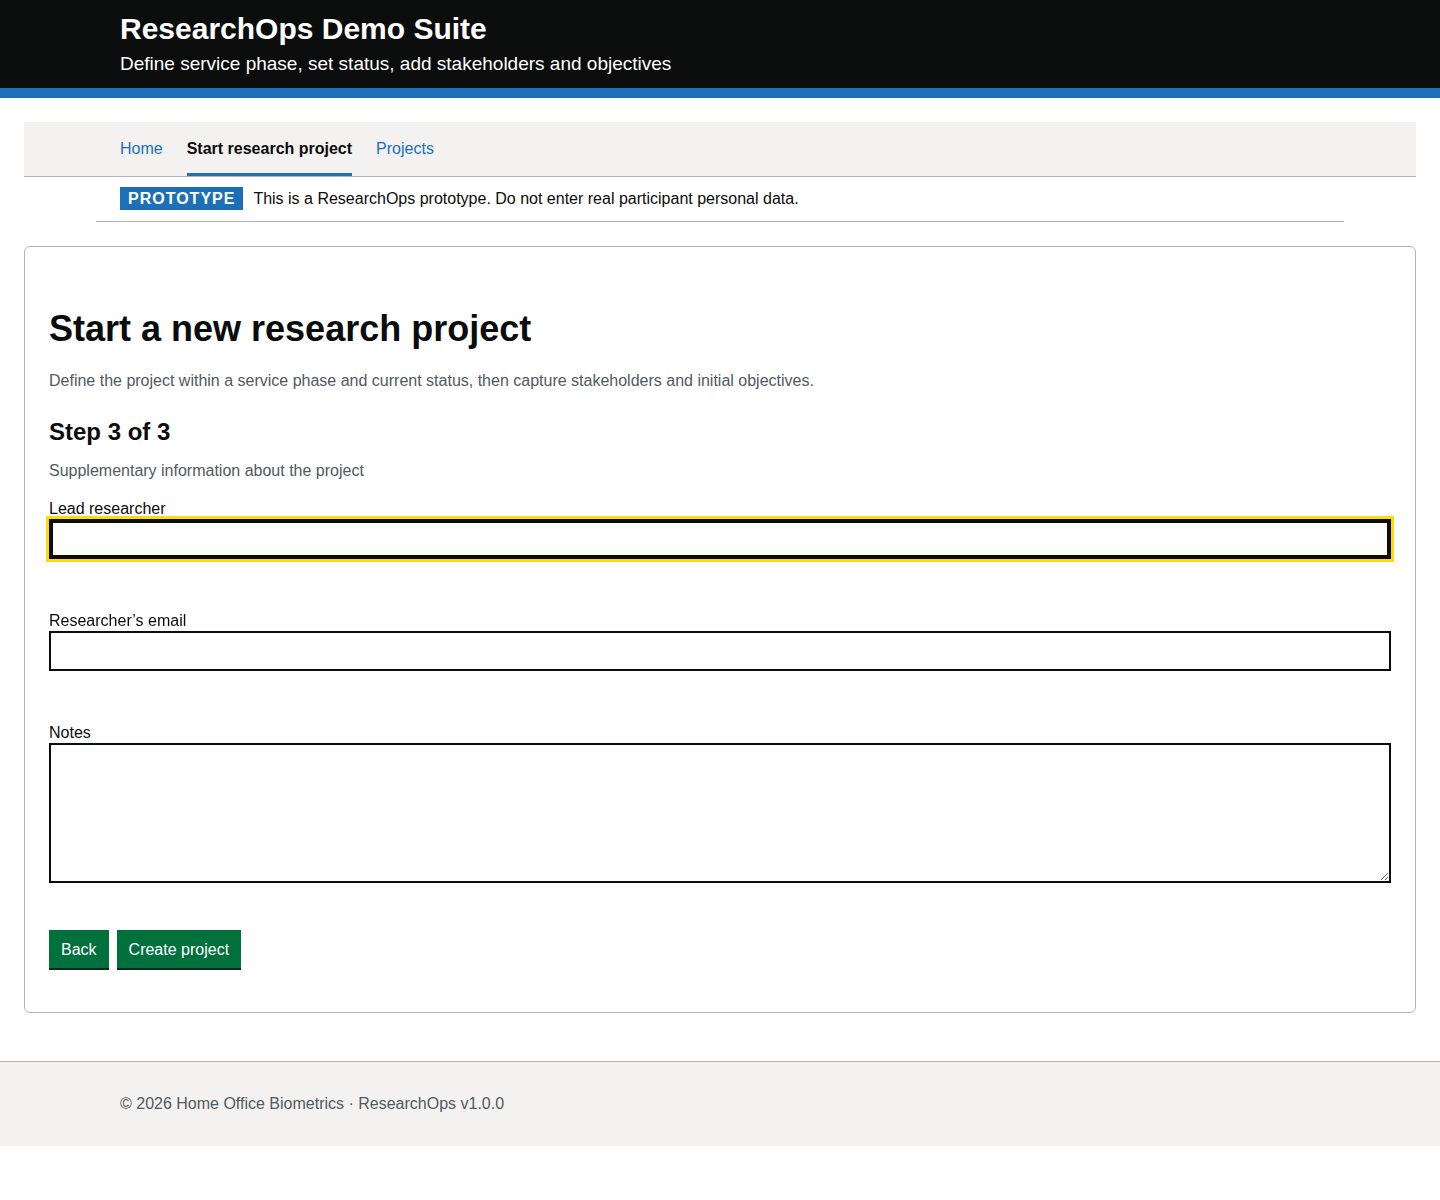
Task: Focus the Lead researcher text field
Action: point(719,539)
